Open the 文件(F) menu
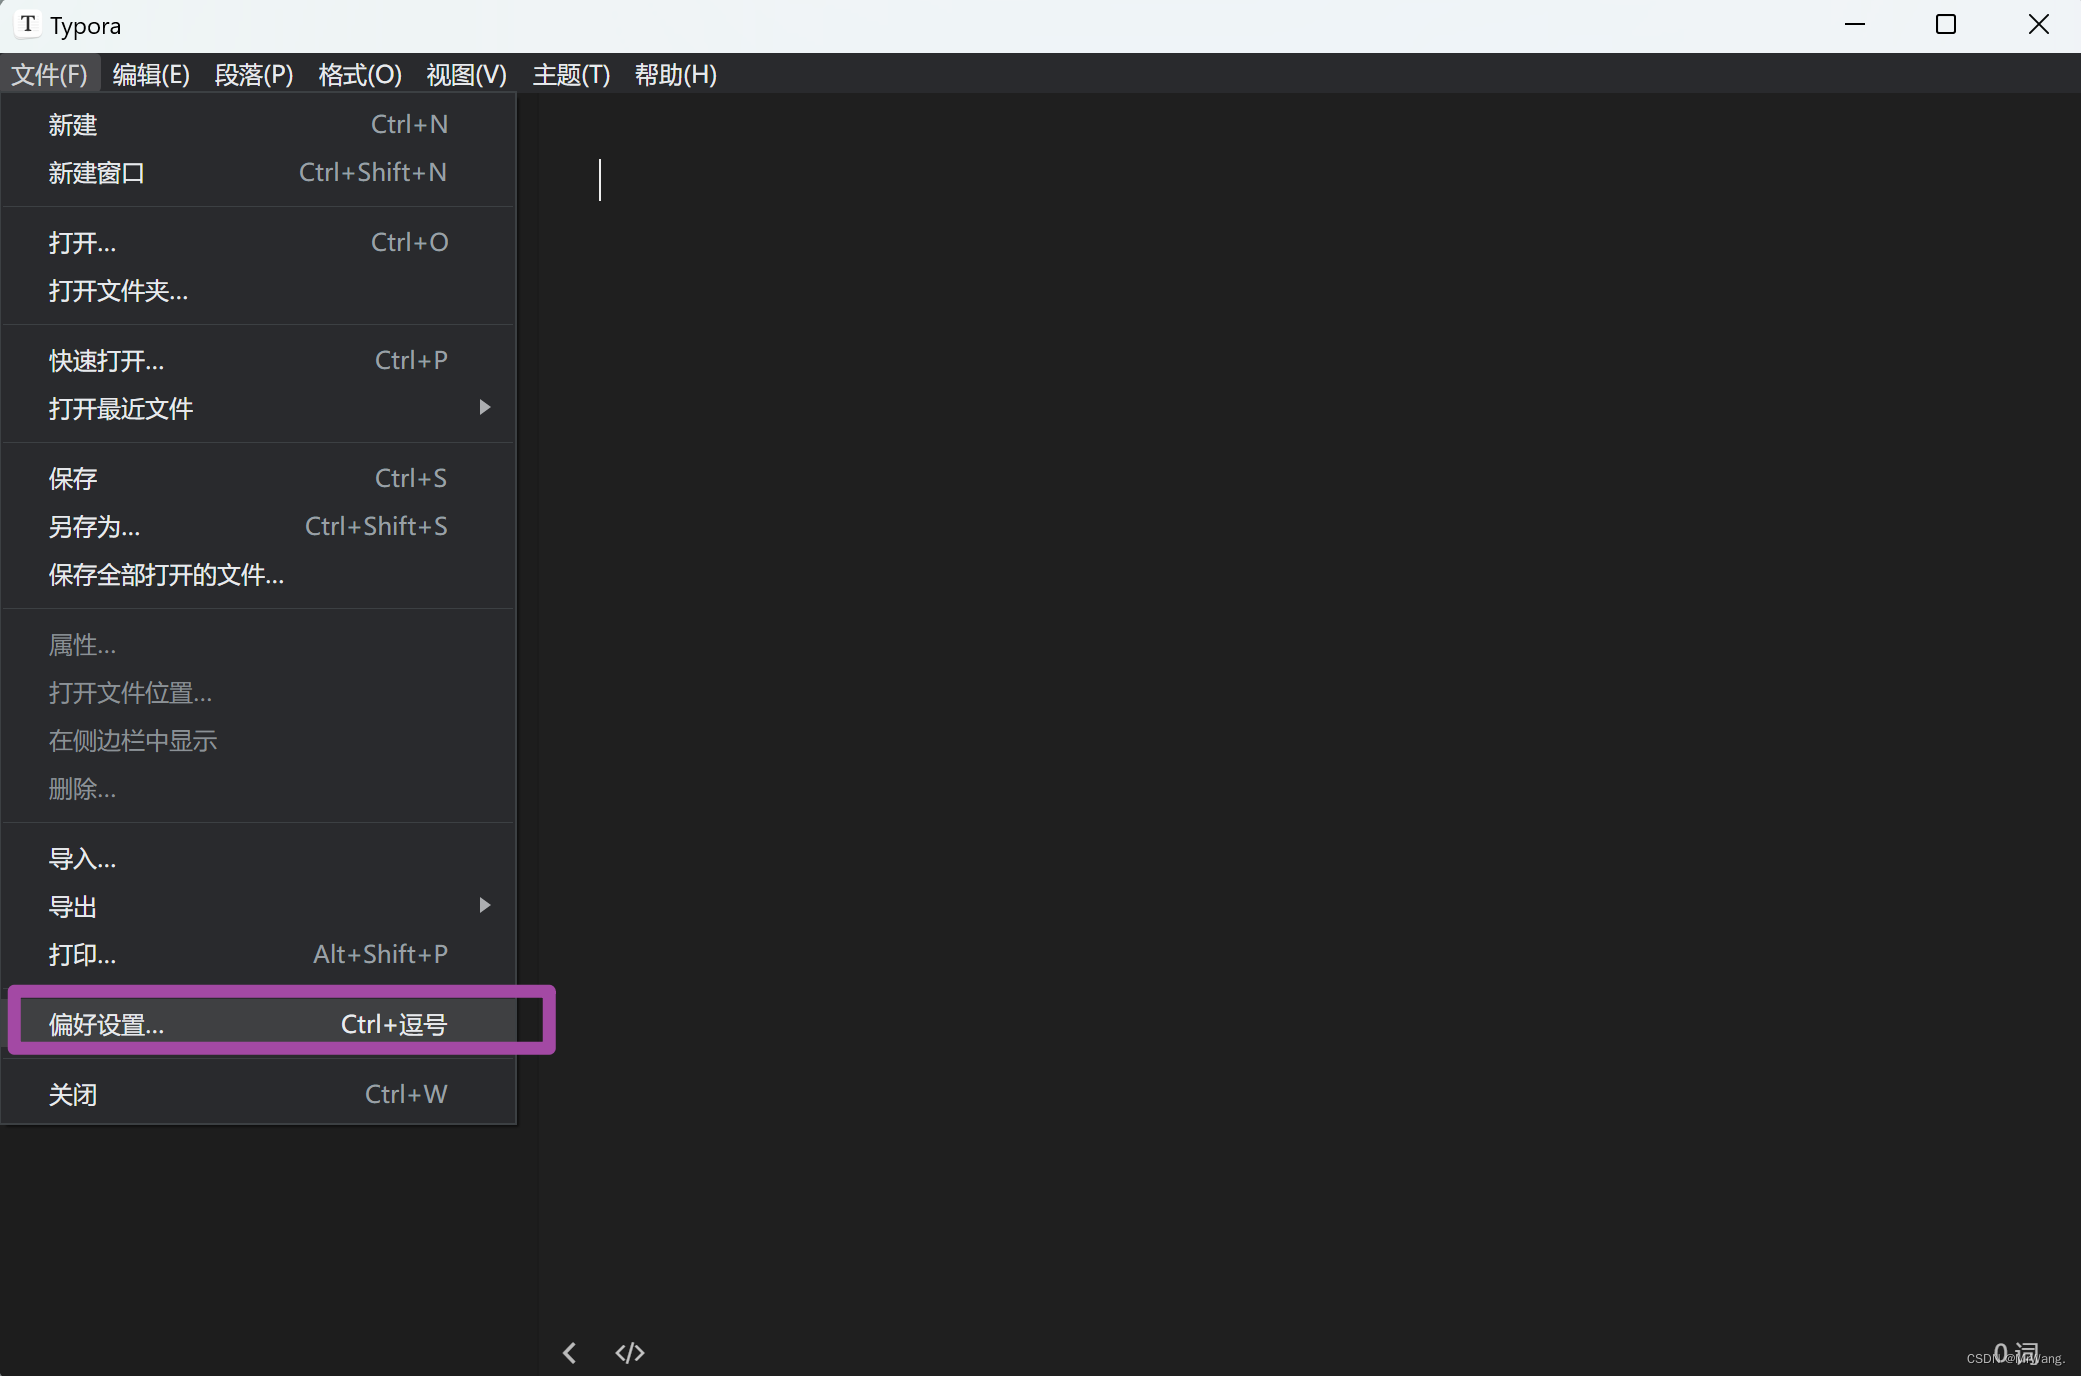The height and width of the screenshot is (1376, 2081). coord(49,75)
